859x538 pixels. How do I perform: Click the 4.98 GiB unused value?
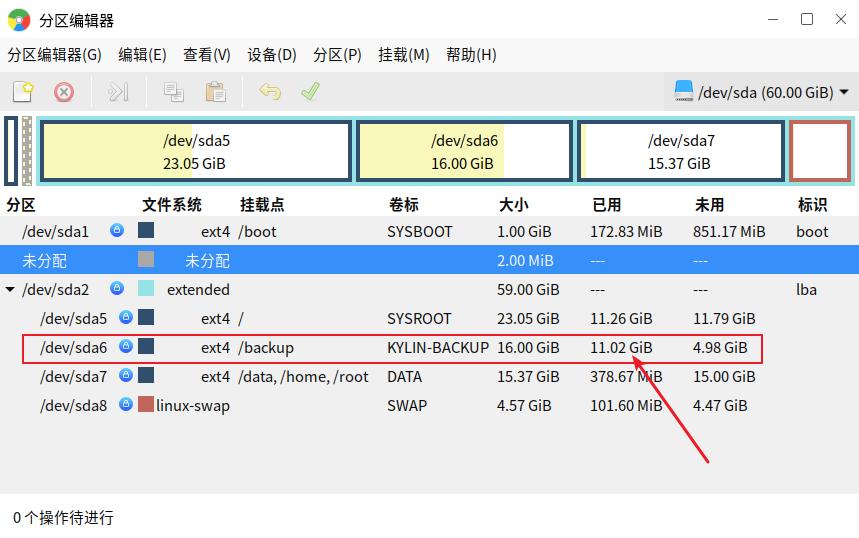pyautogui.click(x=720, y=348)
